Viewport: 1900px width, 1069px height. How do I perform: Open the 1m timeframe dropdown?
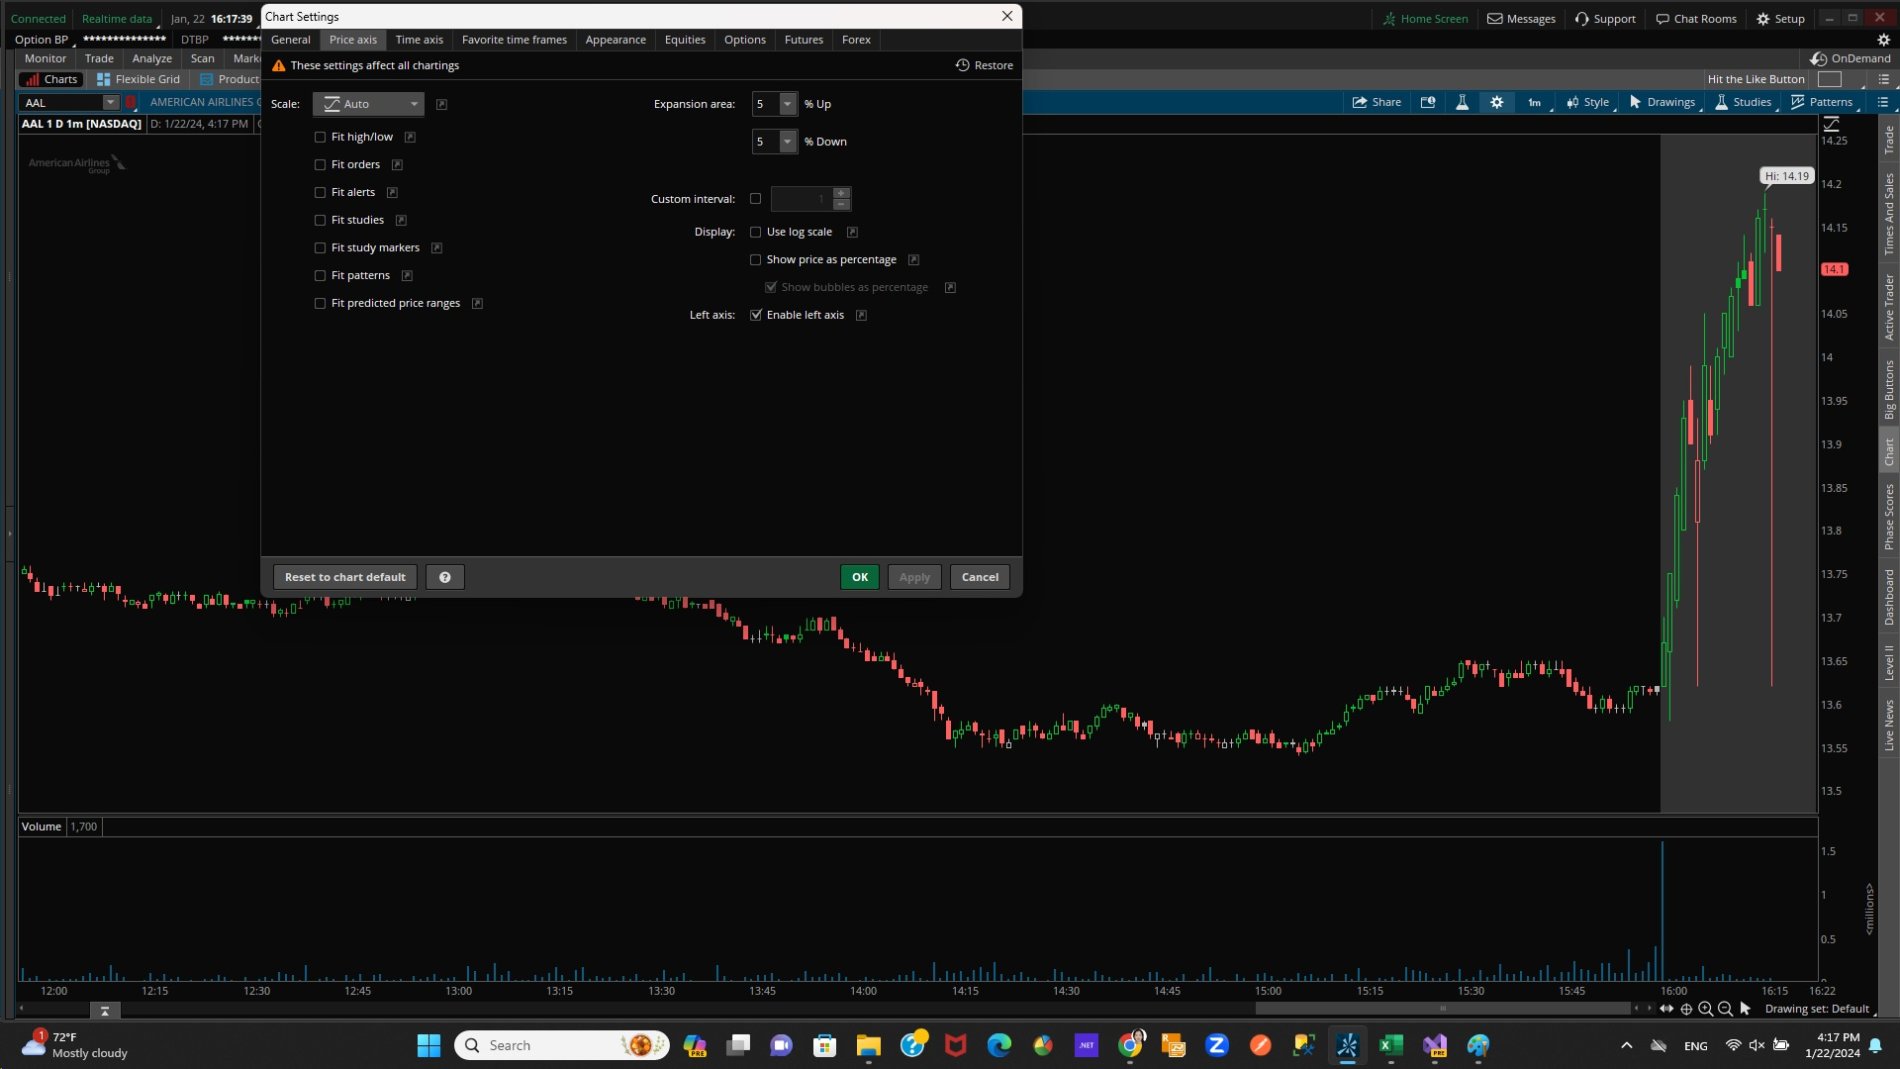[1535, 102]
